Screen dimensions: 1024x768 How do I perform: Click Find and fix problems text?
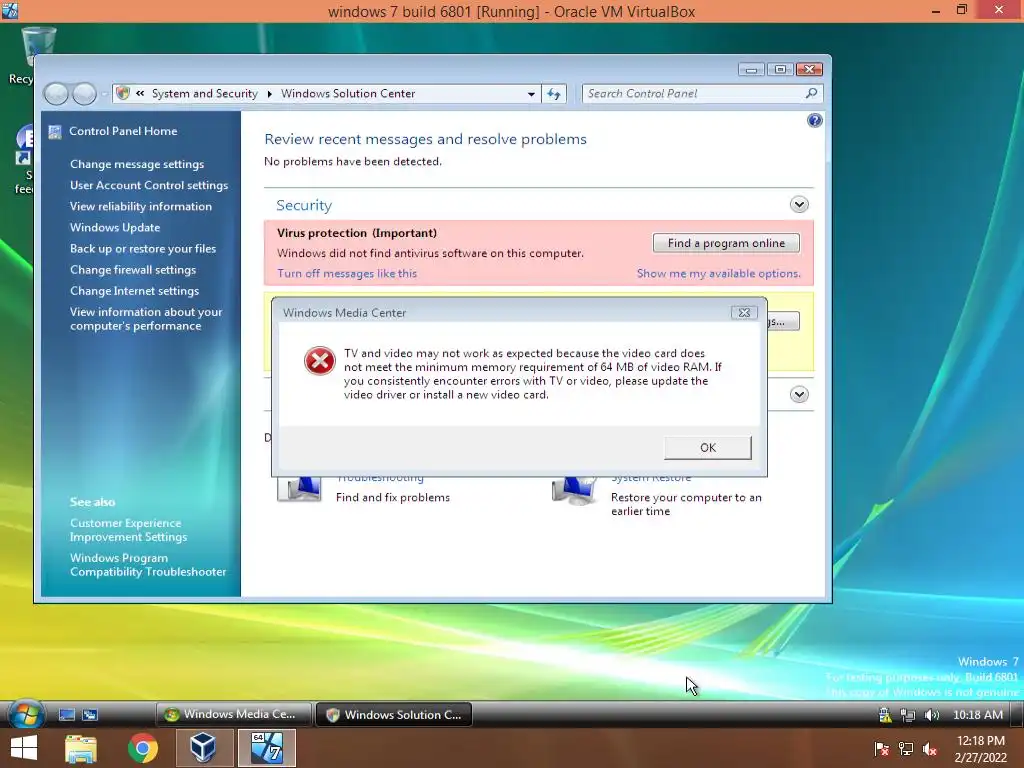[x=393, y=498]
